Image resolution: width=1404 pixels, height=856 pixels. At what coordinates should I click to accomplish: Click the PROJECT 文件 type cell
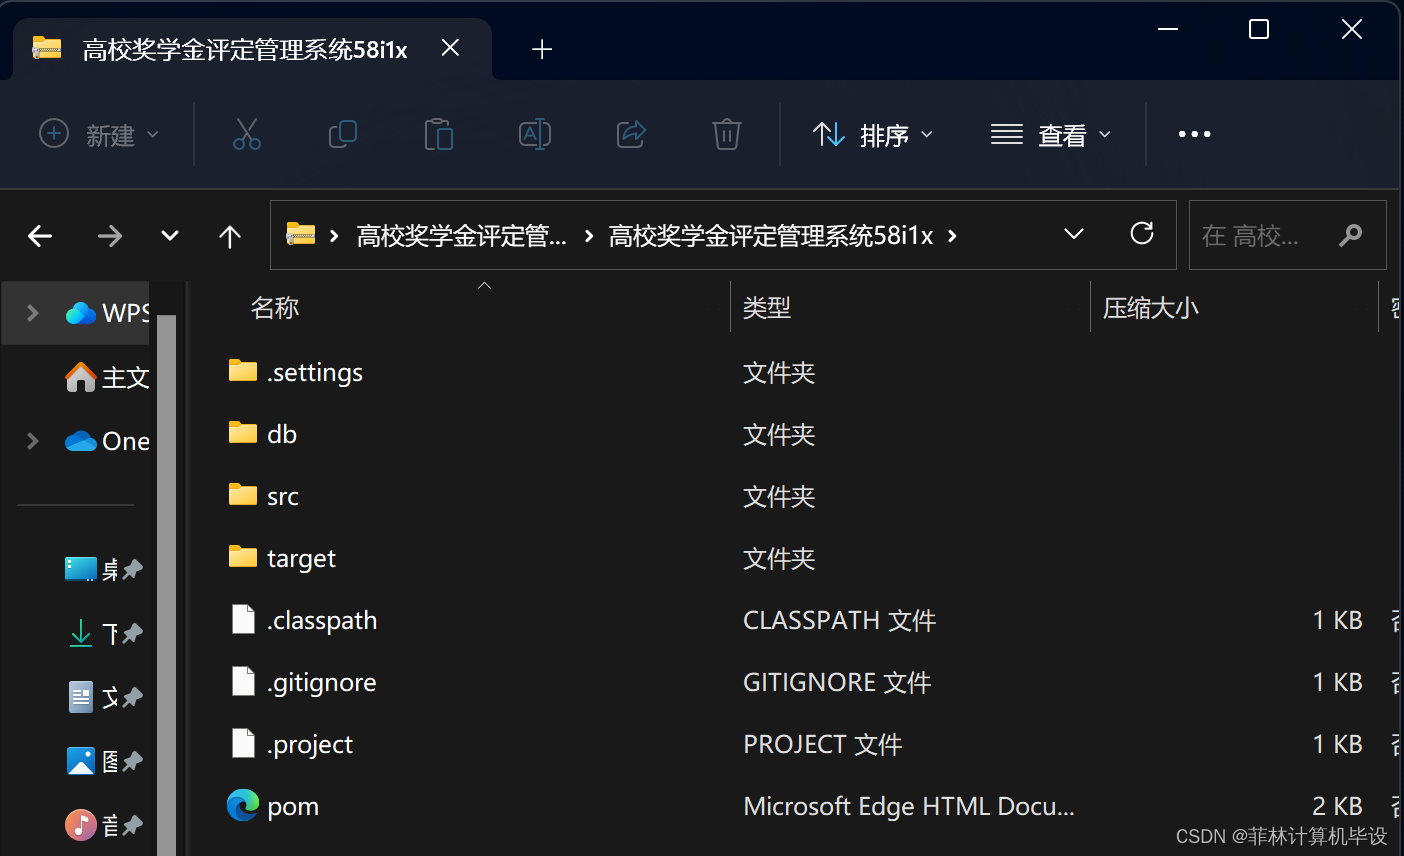822,744
